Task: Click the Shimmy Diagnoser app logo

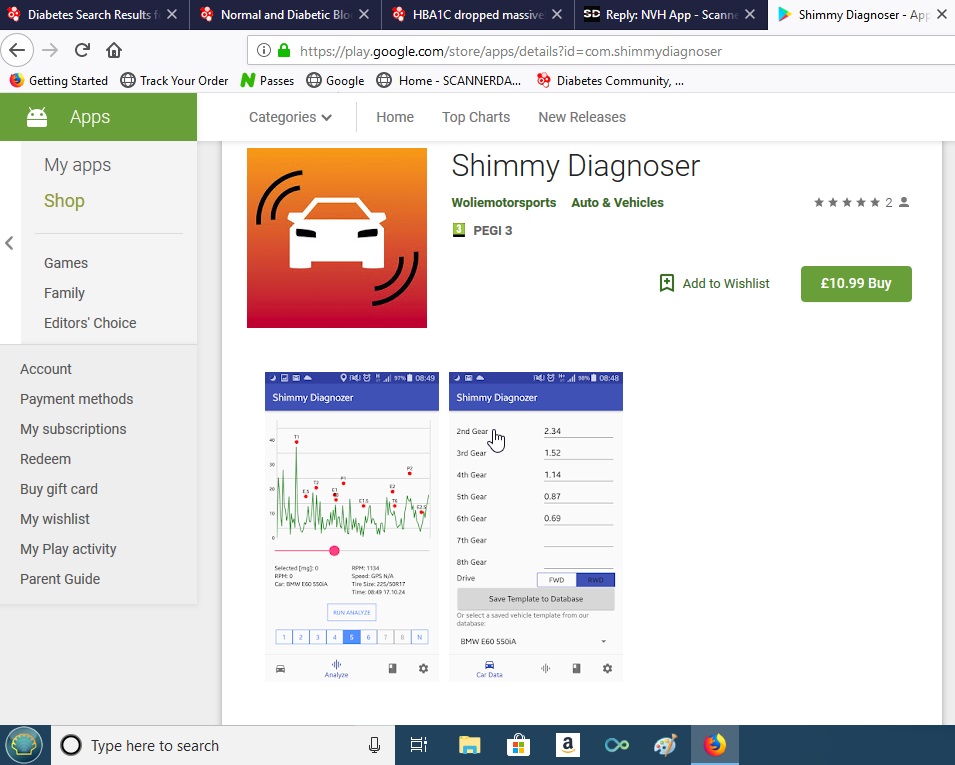Action: (x=337, y=238)
